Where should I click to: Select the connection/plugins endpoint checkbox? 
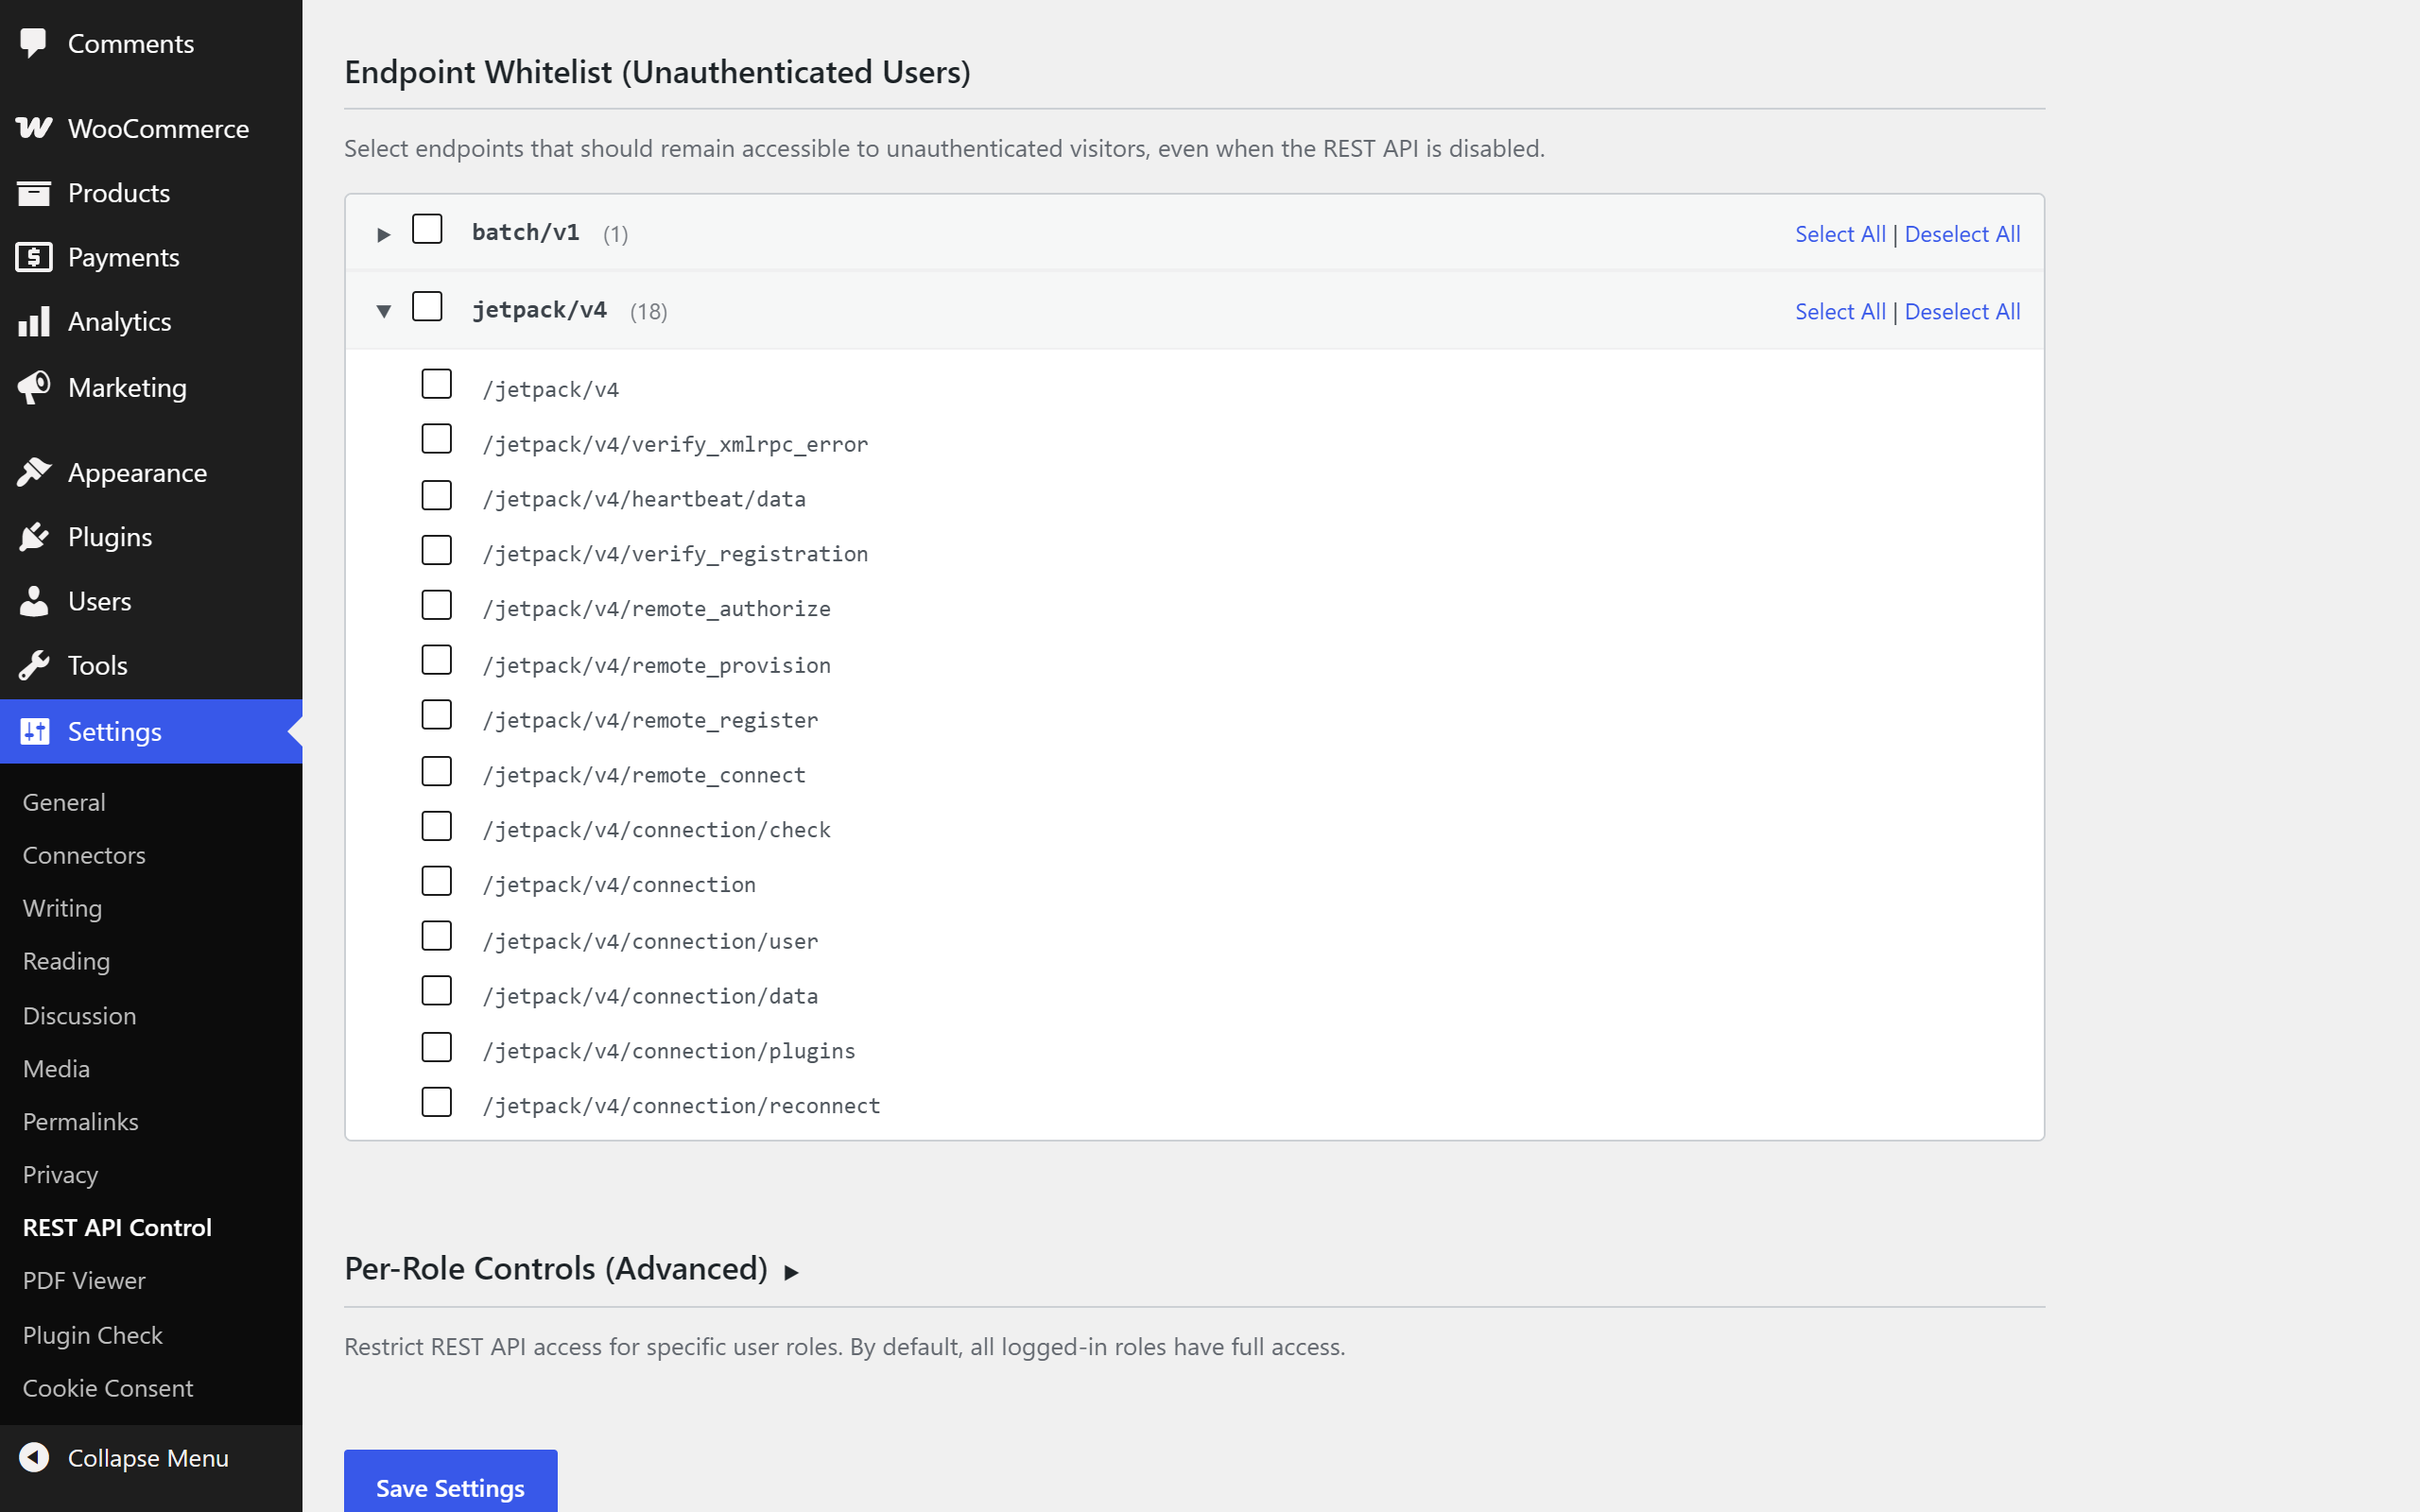click(x=437, y=1047)
